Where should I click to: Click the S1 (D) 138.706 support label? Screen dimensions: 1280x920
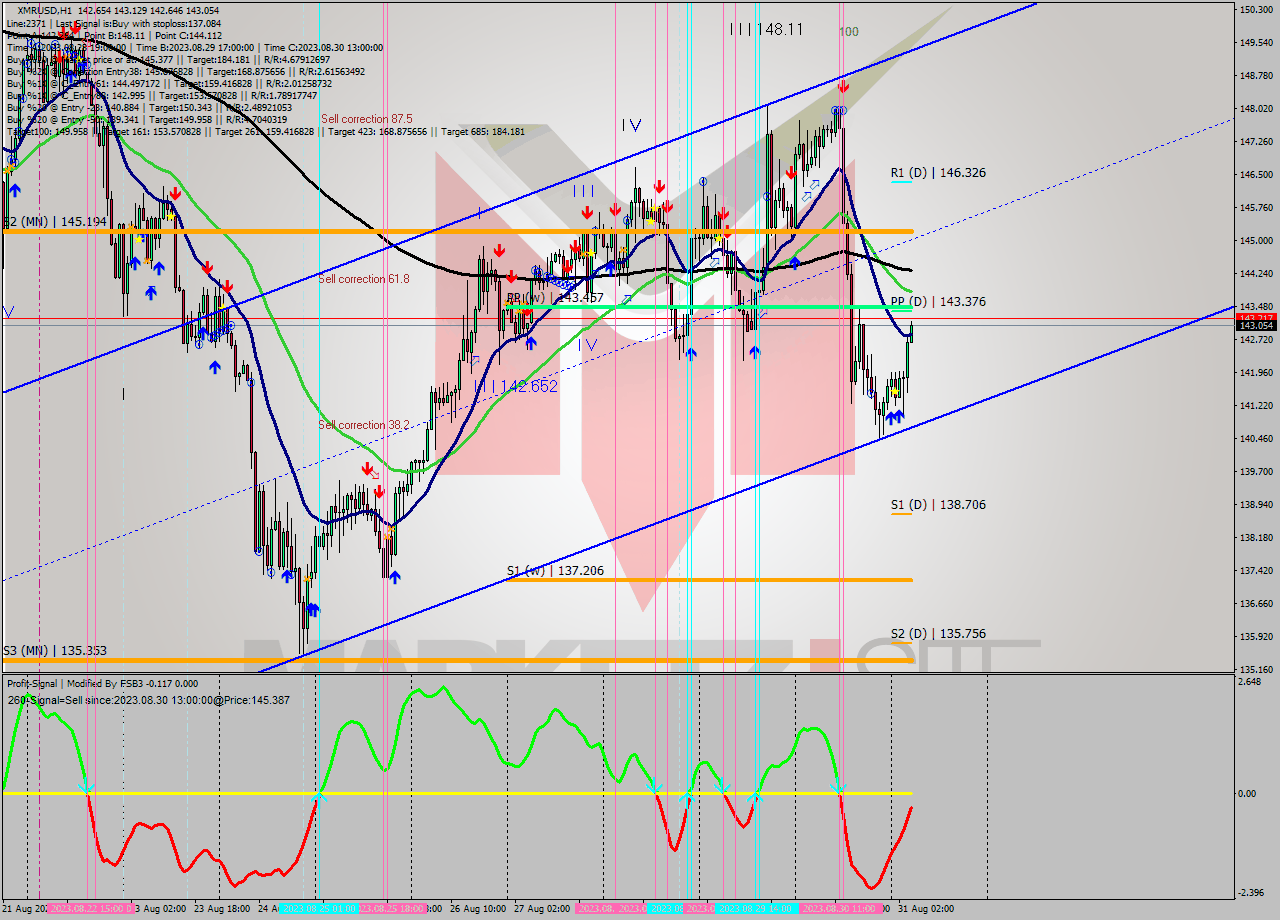coord(938,505)
